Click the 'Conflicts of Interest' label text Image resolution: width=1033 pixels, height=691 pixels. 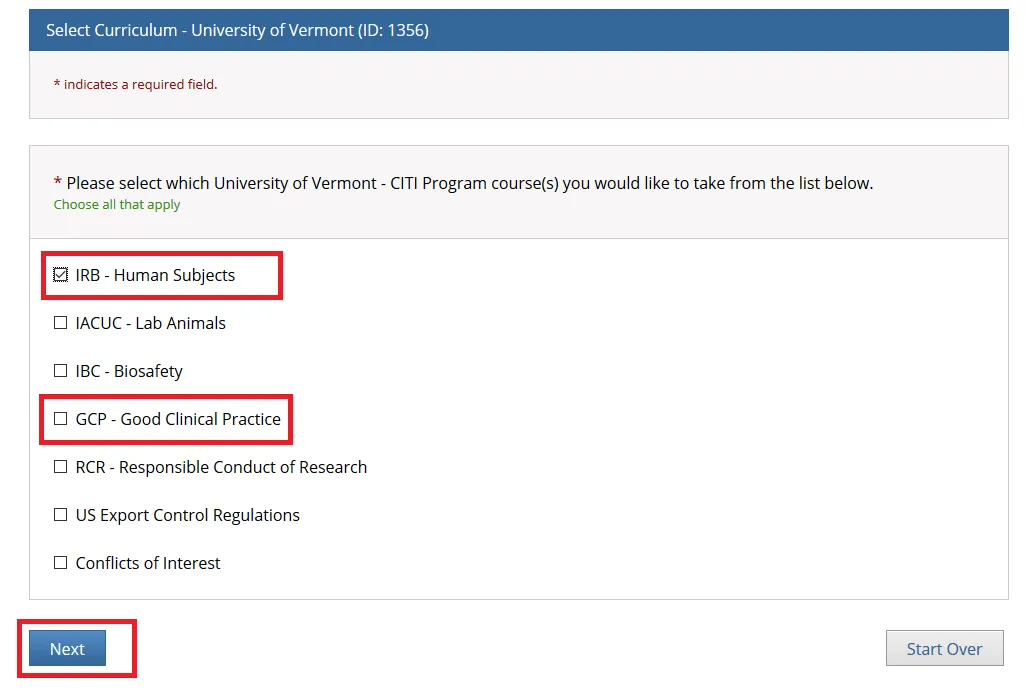(148, 563)
